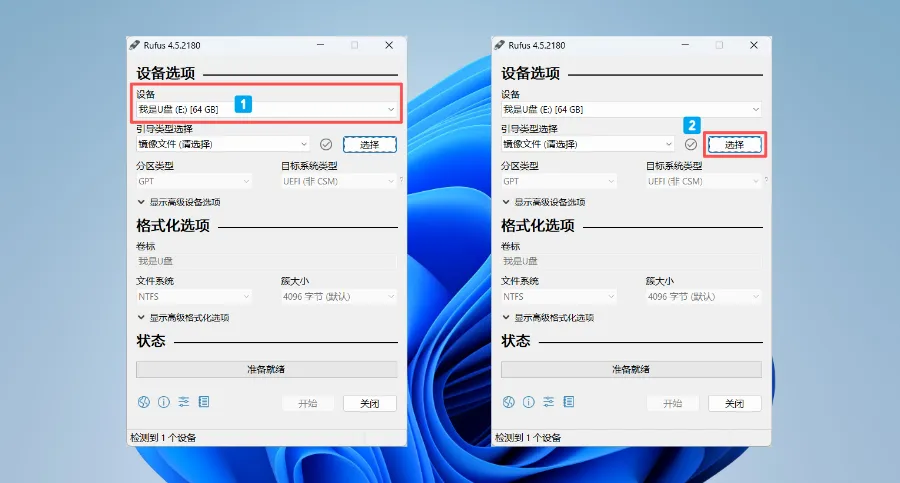
Task: Click 分区类型 label in left window
Action: pos(155,166)
